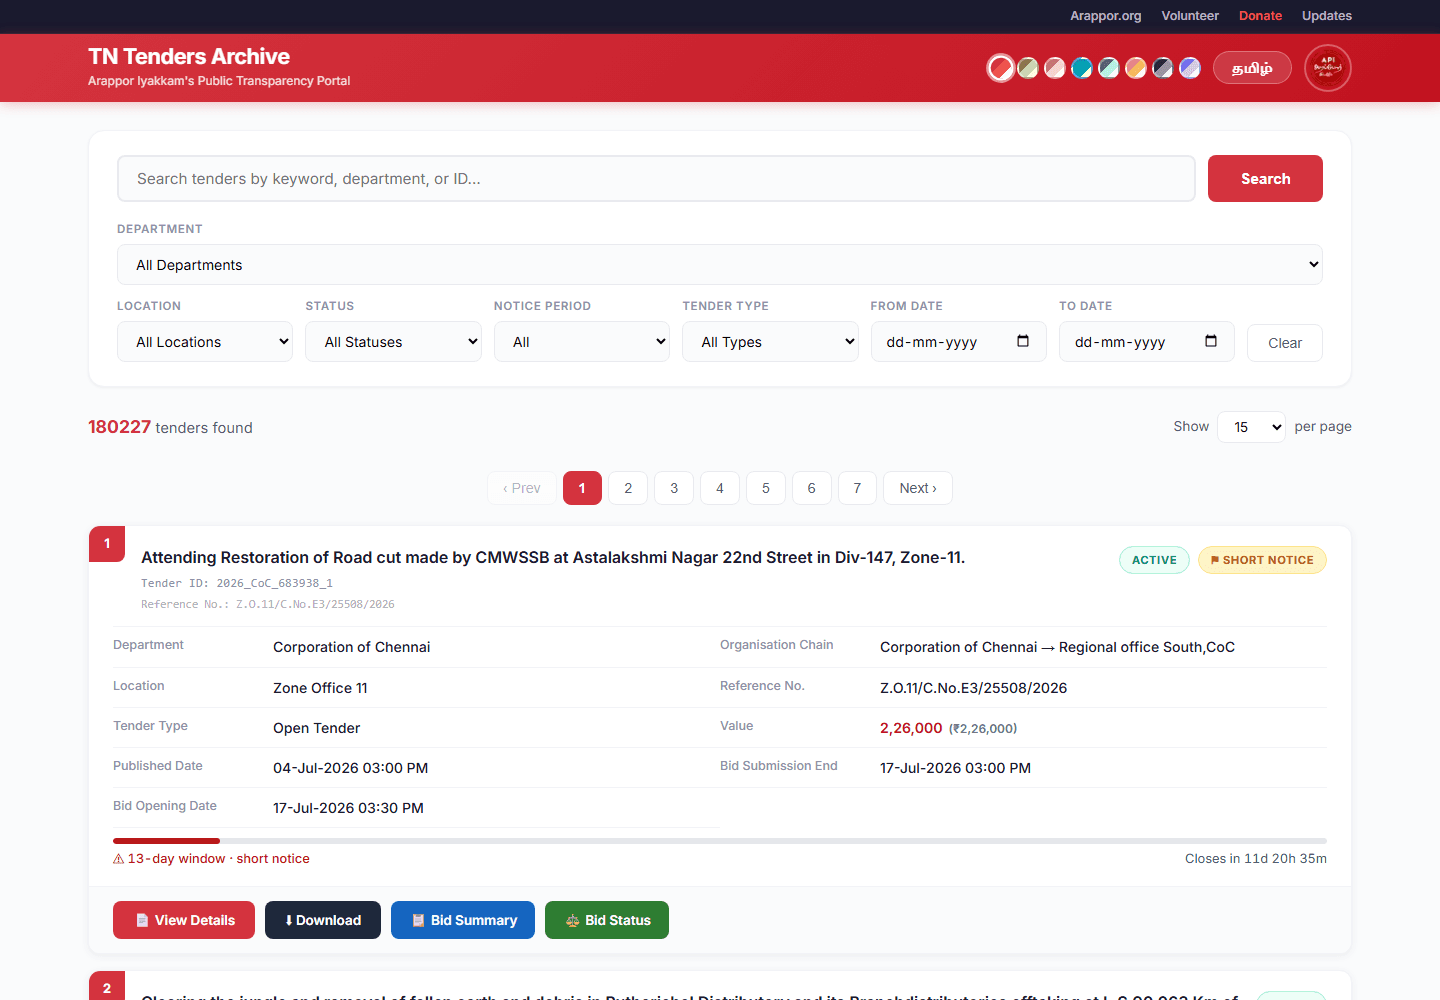
Task: Go to pagination page 2
Action: 628,488
